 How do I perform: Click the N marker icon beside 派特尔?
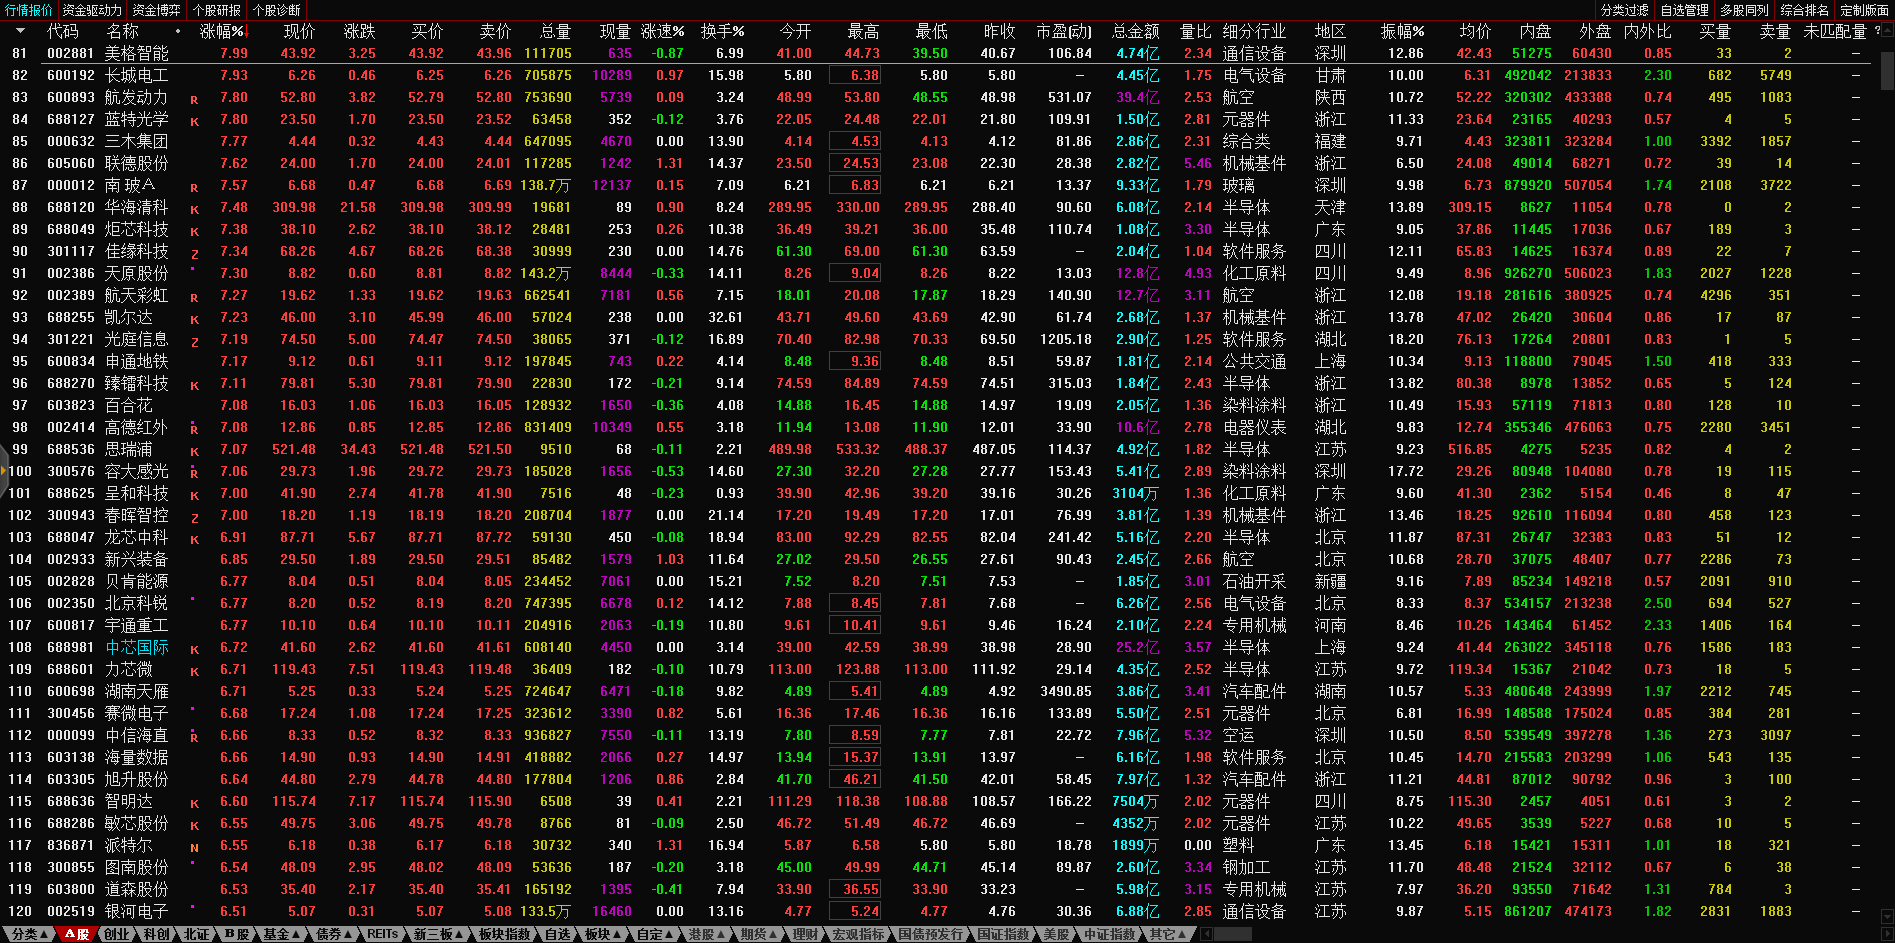[x=194, y=847]
